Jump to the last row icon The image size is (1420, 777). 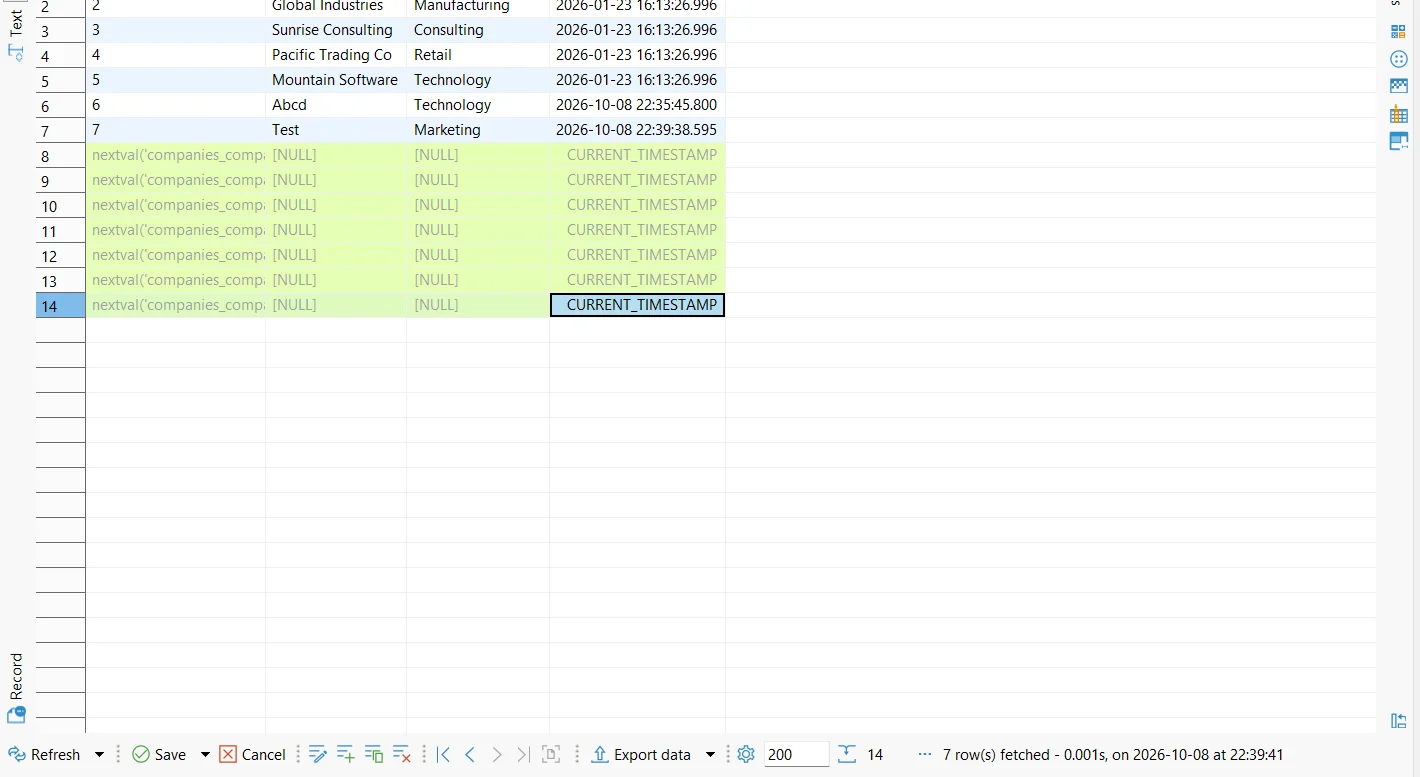[x=524, y=755]
